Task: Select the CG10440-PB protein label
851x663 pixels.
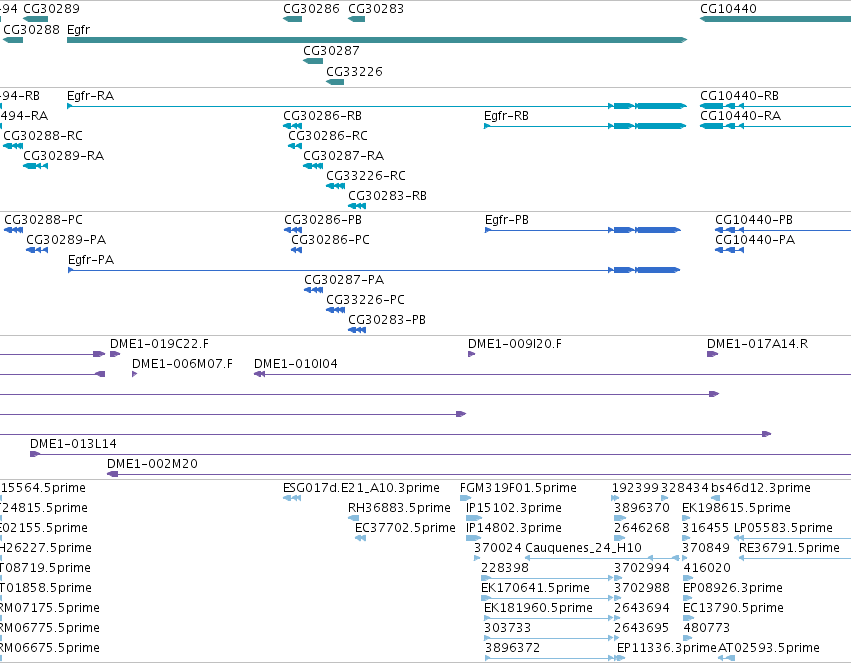Action: pyautogui.click(x=754, y=220)
